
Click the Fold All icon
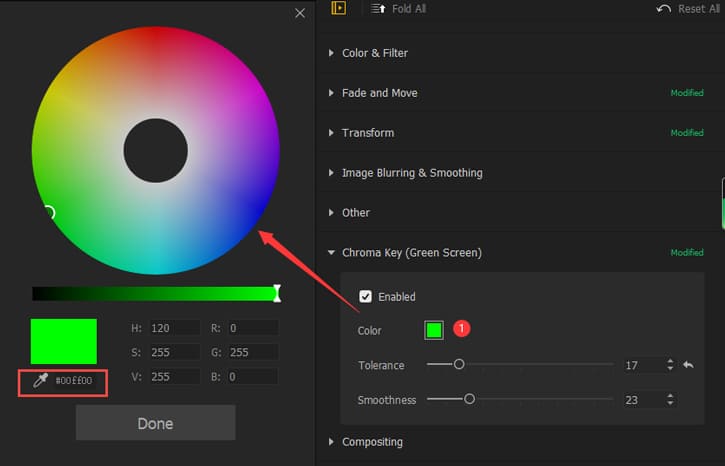coord(377,9)
